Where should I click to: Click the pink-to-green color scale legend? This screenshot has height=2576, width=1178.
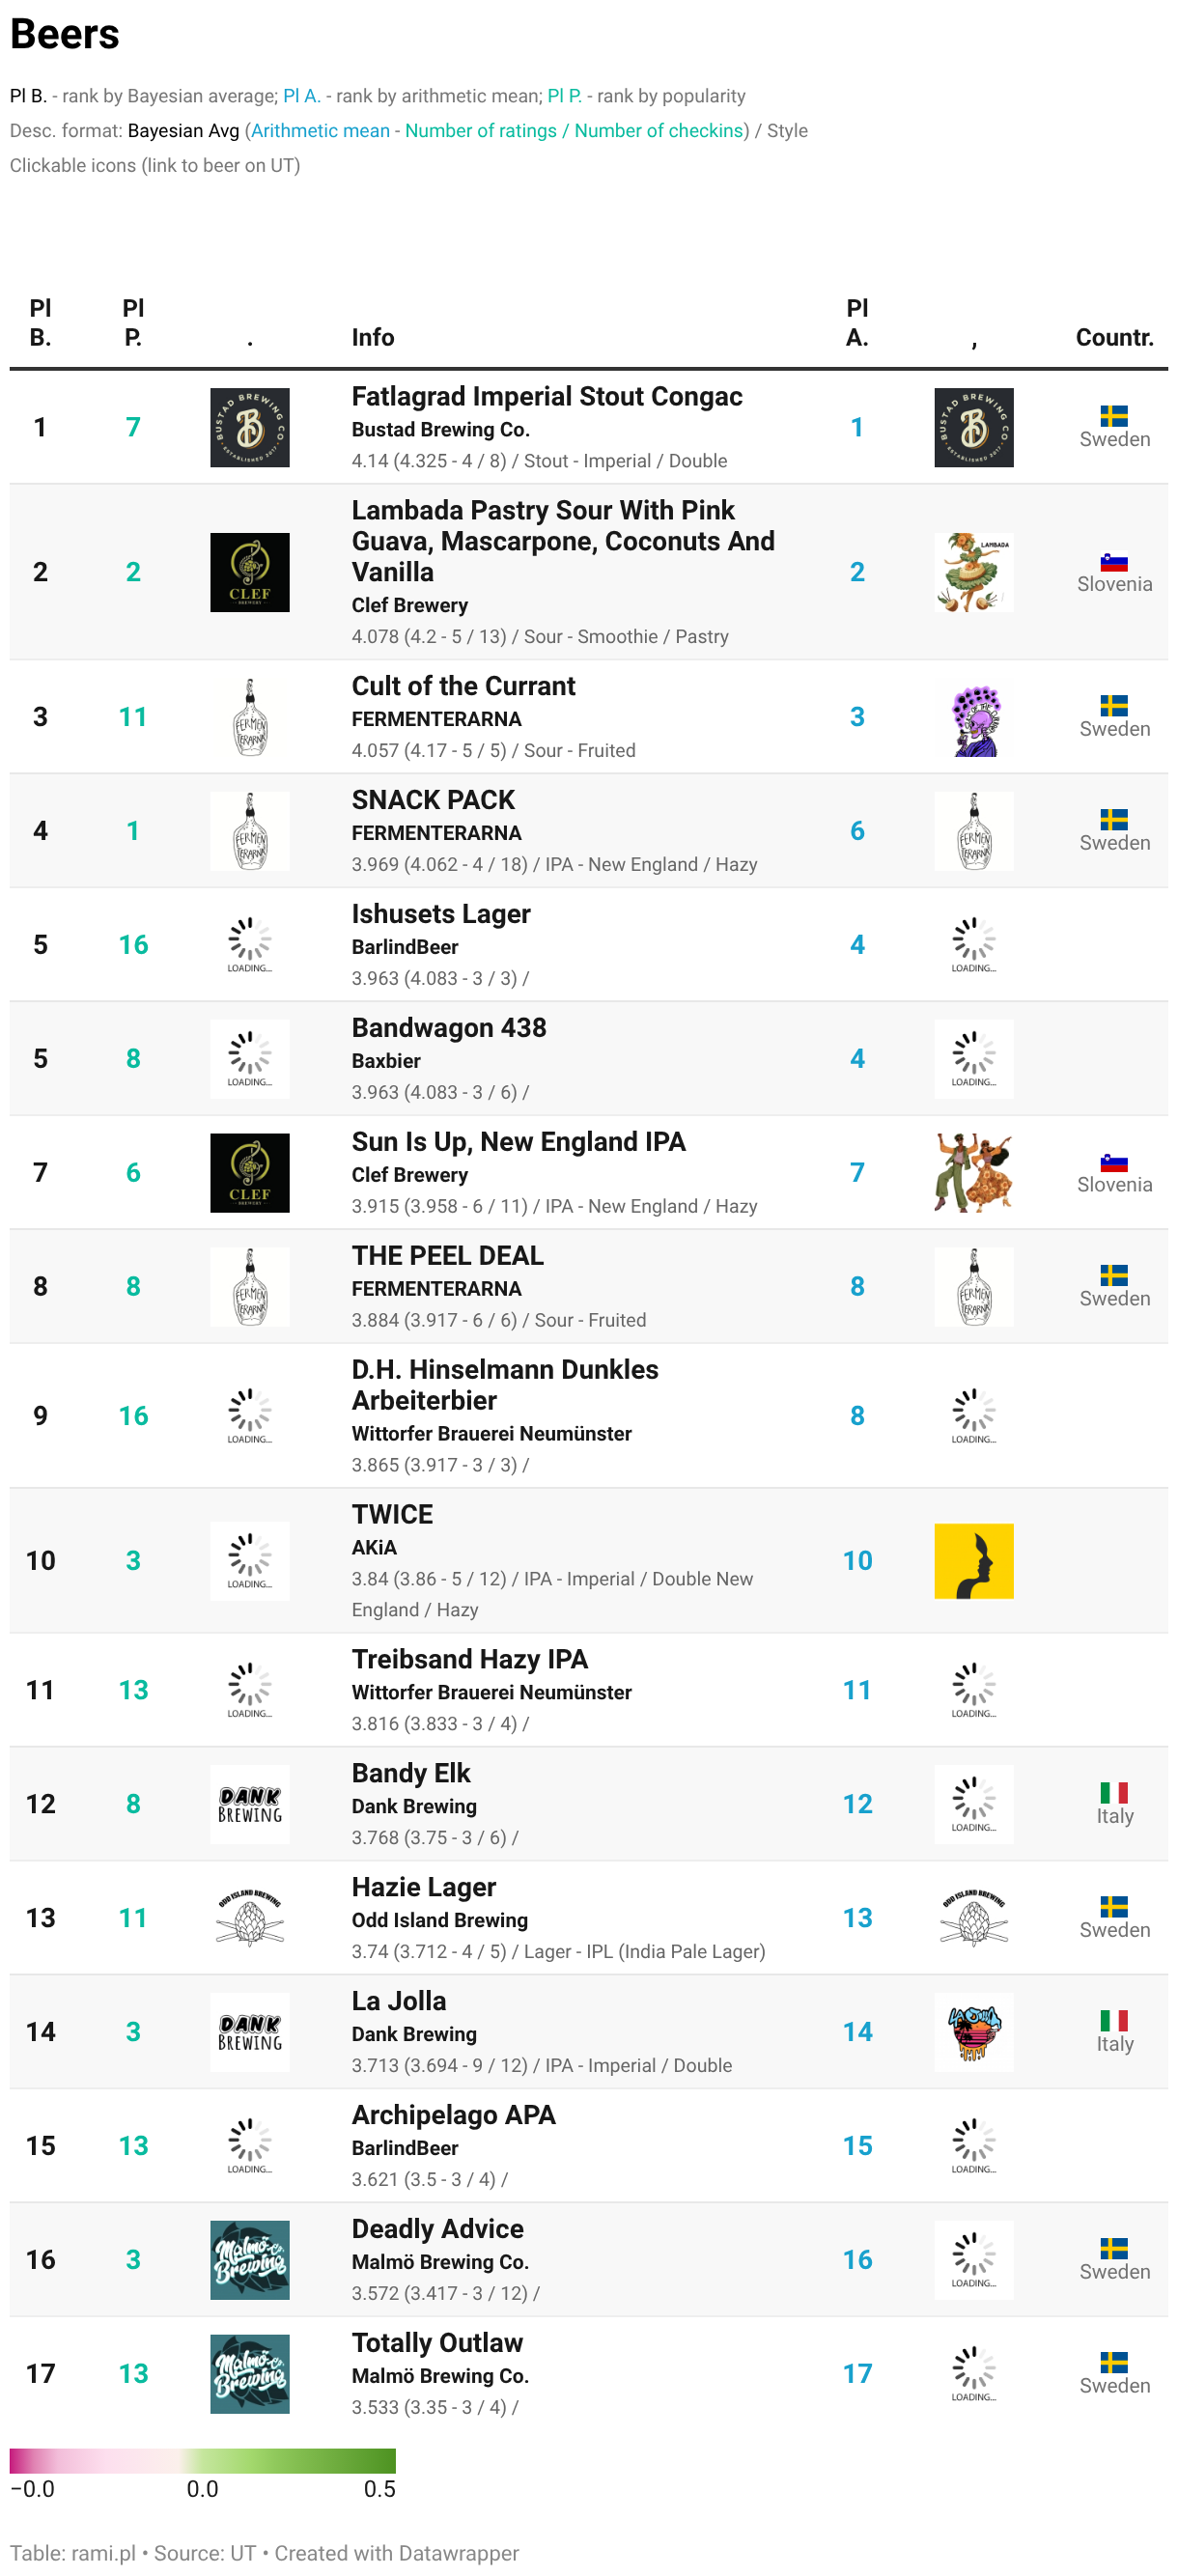(x=203, y=2460)
